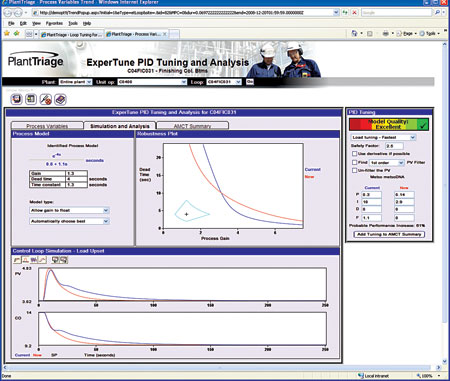The width and height of the screenshot is (450, 381).
Task: Open the Plant dropdown showing Entire plant
Action: [75, 82]
